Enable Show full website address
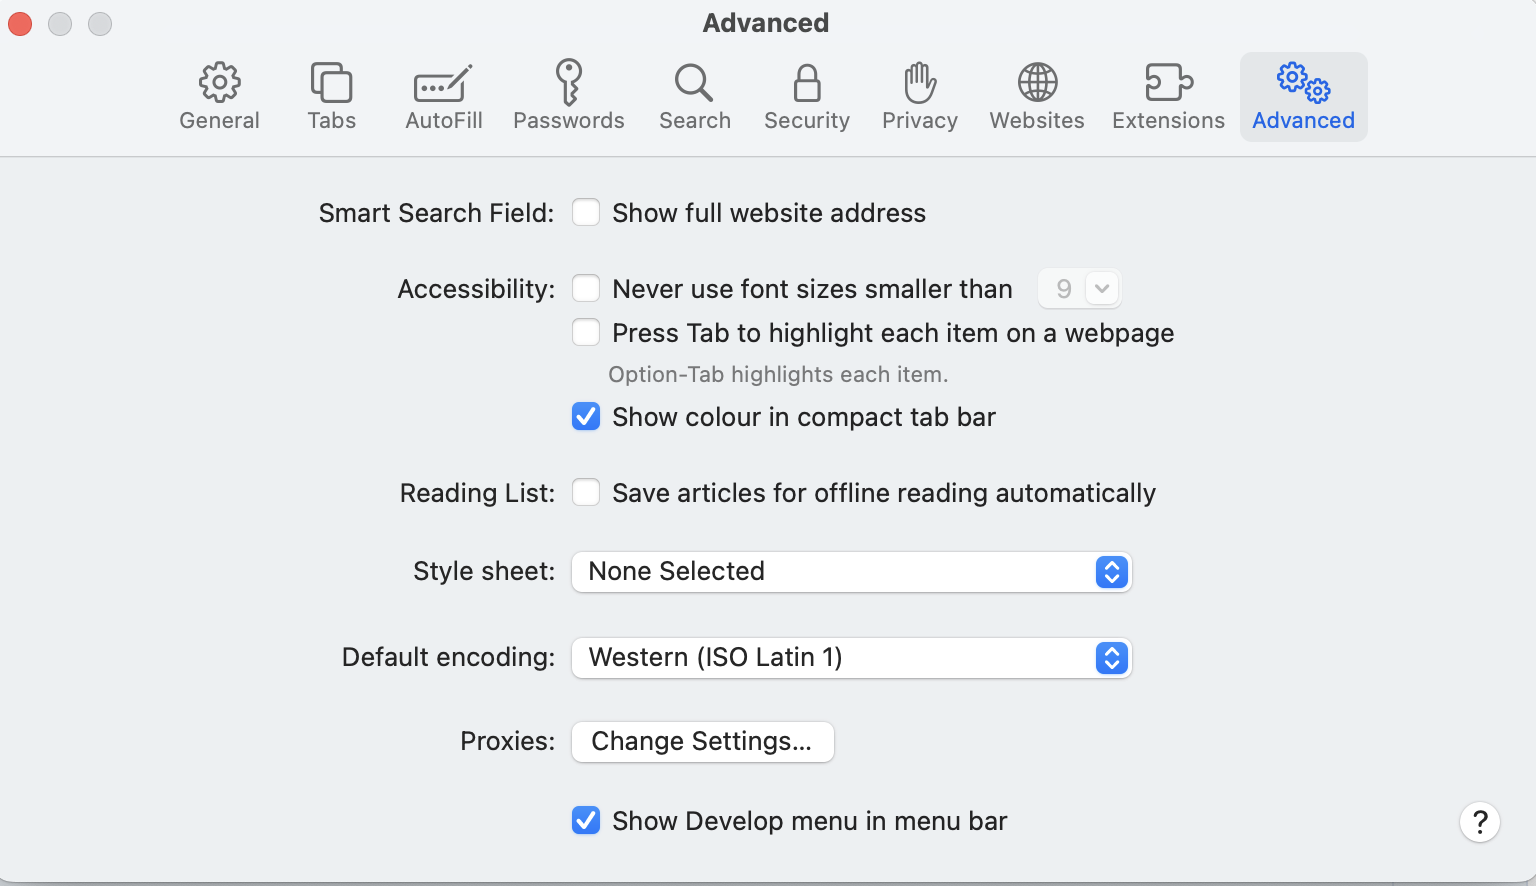 pos(586,212)
